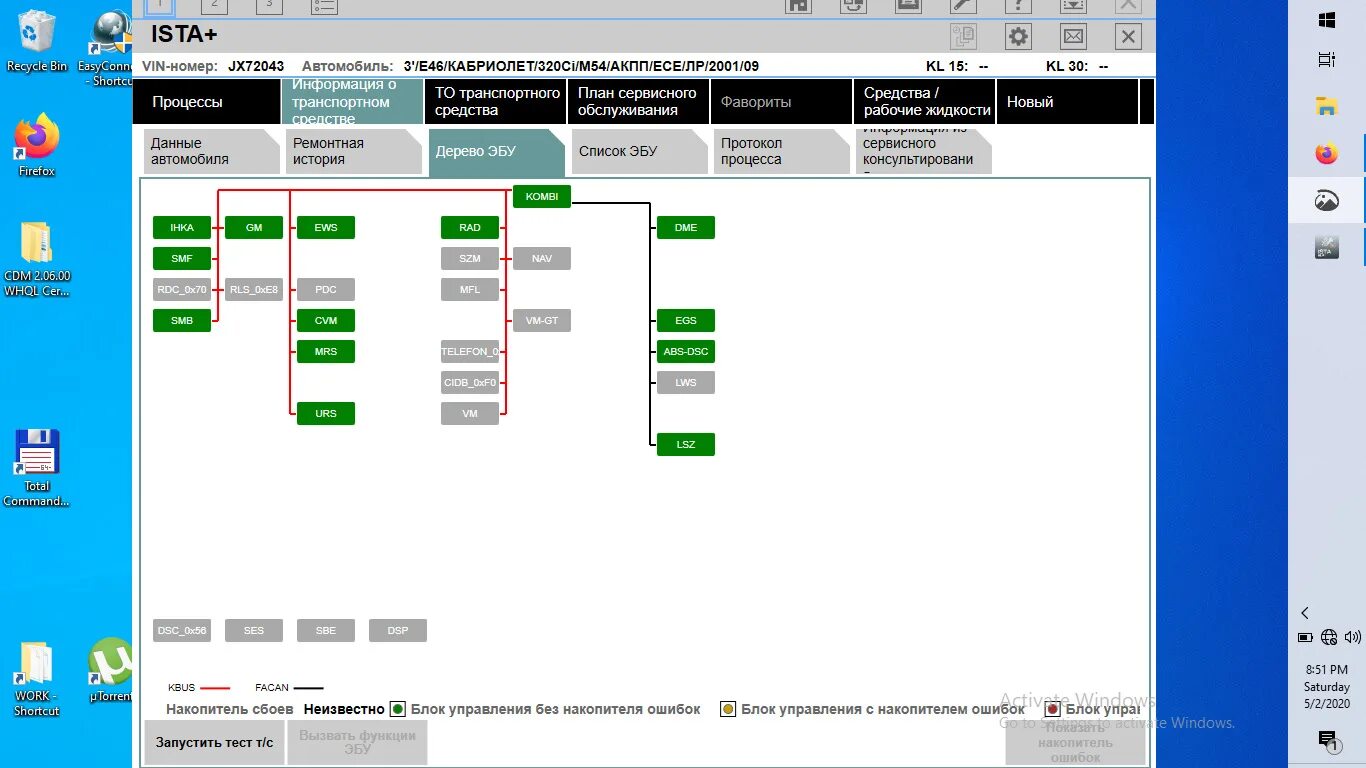Image resolution: width=1366 pixels, height=768 pixels.
Task: Open the Протокол процесса tab
Action: [x=782, y=151]
